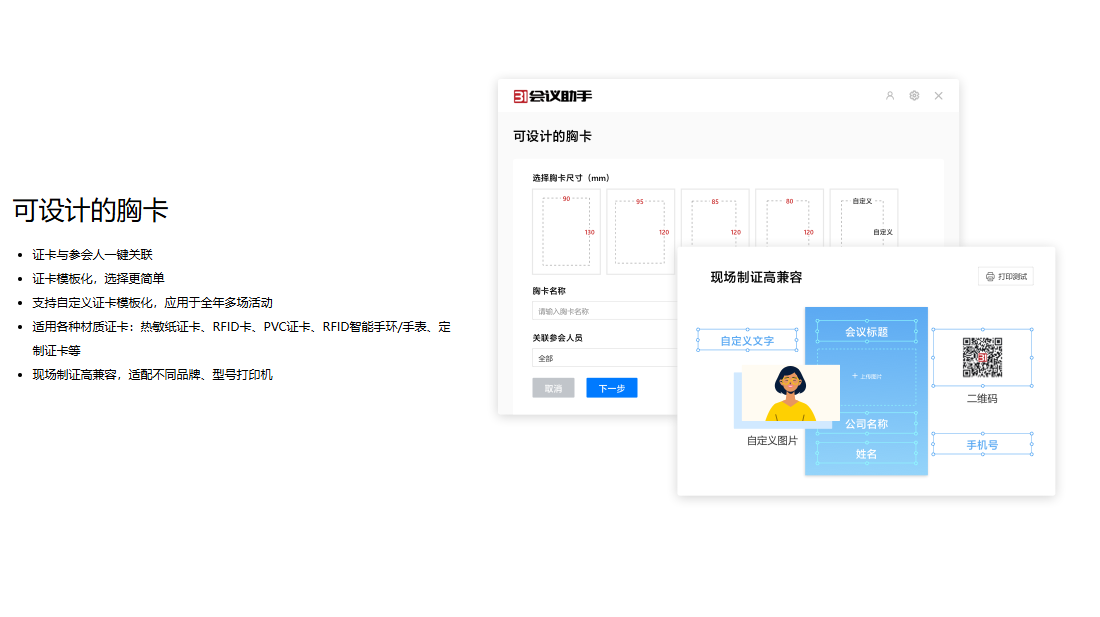
Task: Select the 手机号 field box
Action: (981, 444)
